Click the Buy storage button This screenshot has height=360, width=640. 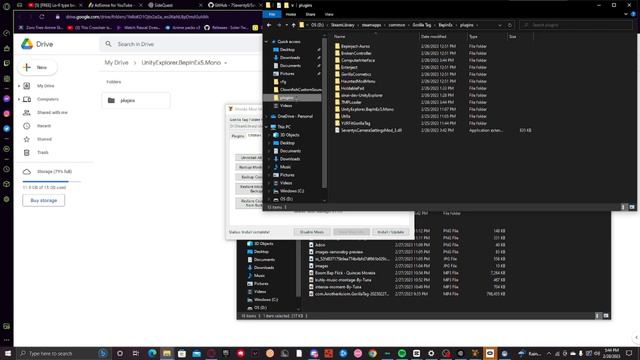click(44, 200)
